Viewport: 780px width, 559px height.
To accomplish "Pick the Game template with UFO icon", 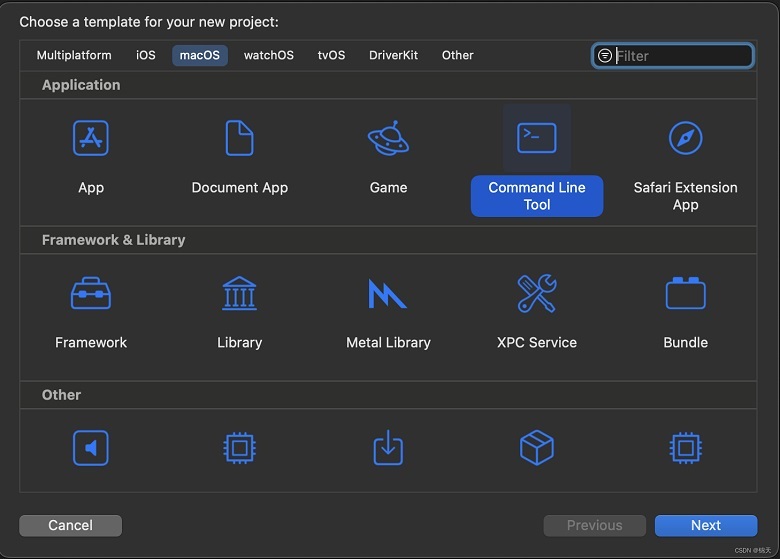I will pyautogui.click(x=388, y=138).
